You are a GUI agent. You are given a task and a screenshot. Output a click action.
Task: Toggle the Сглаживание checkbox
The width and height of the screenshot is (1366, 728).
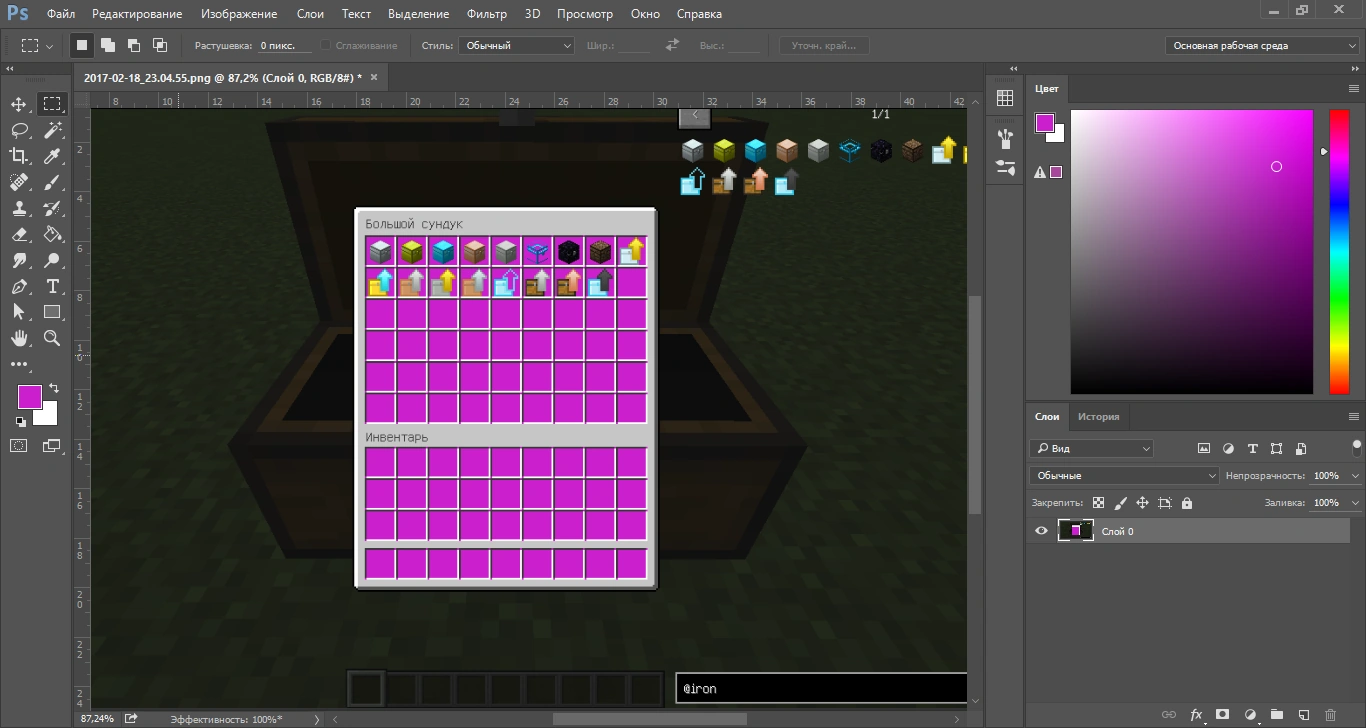click(x=327, y=46)
